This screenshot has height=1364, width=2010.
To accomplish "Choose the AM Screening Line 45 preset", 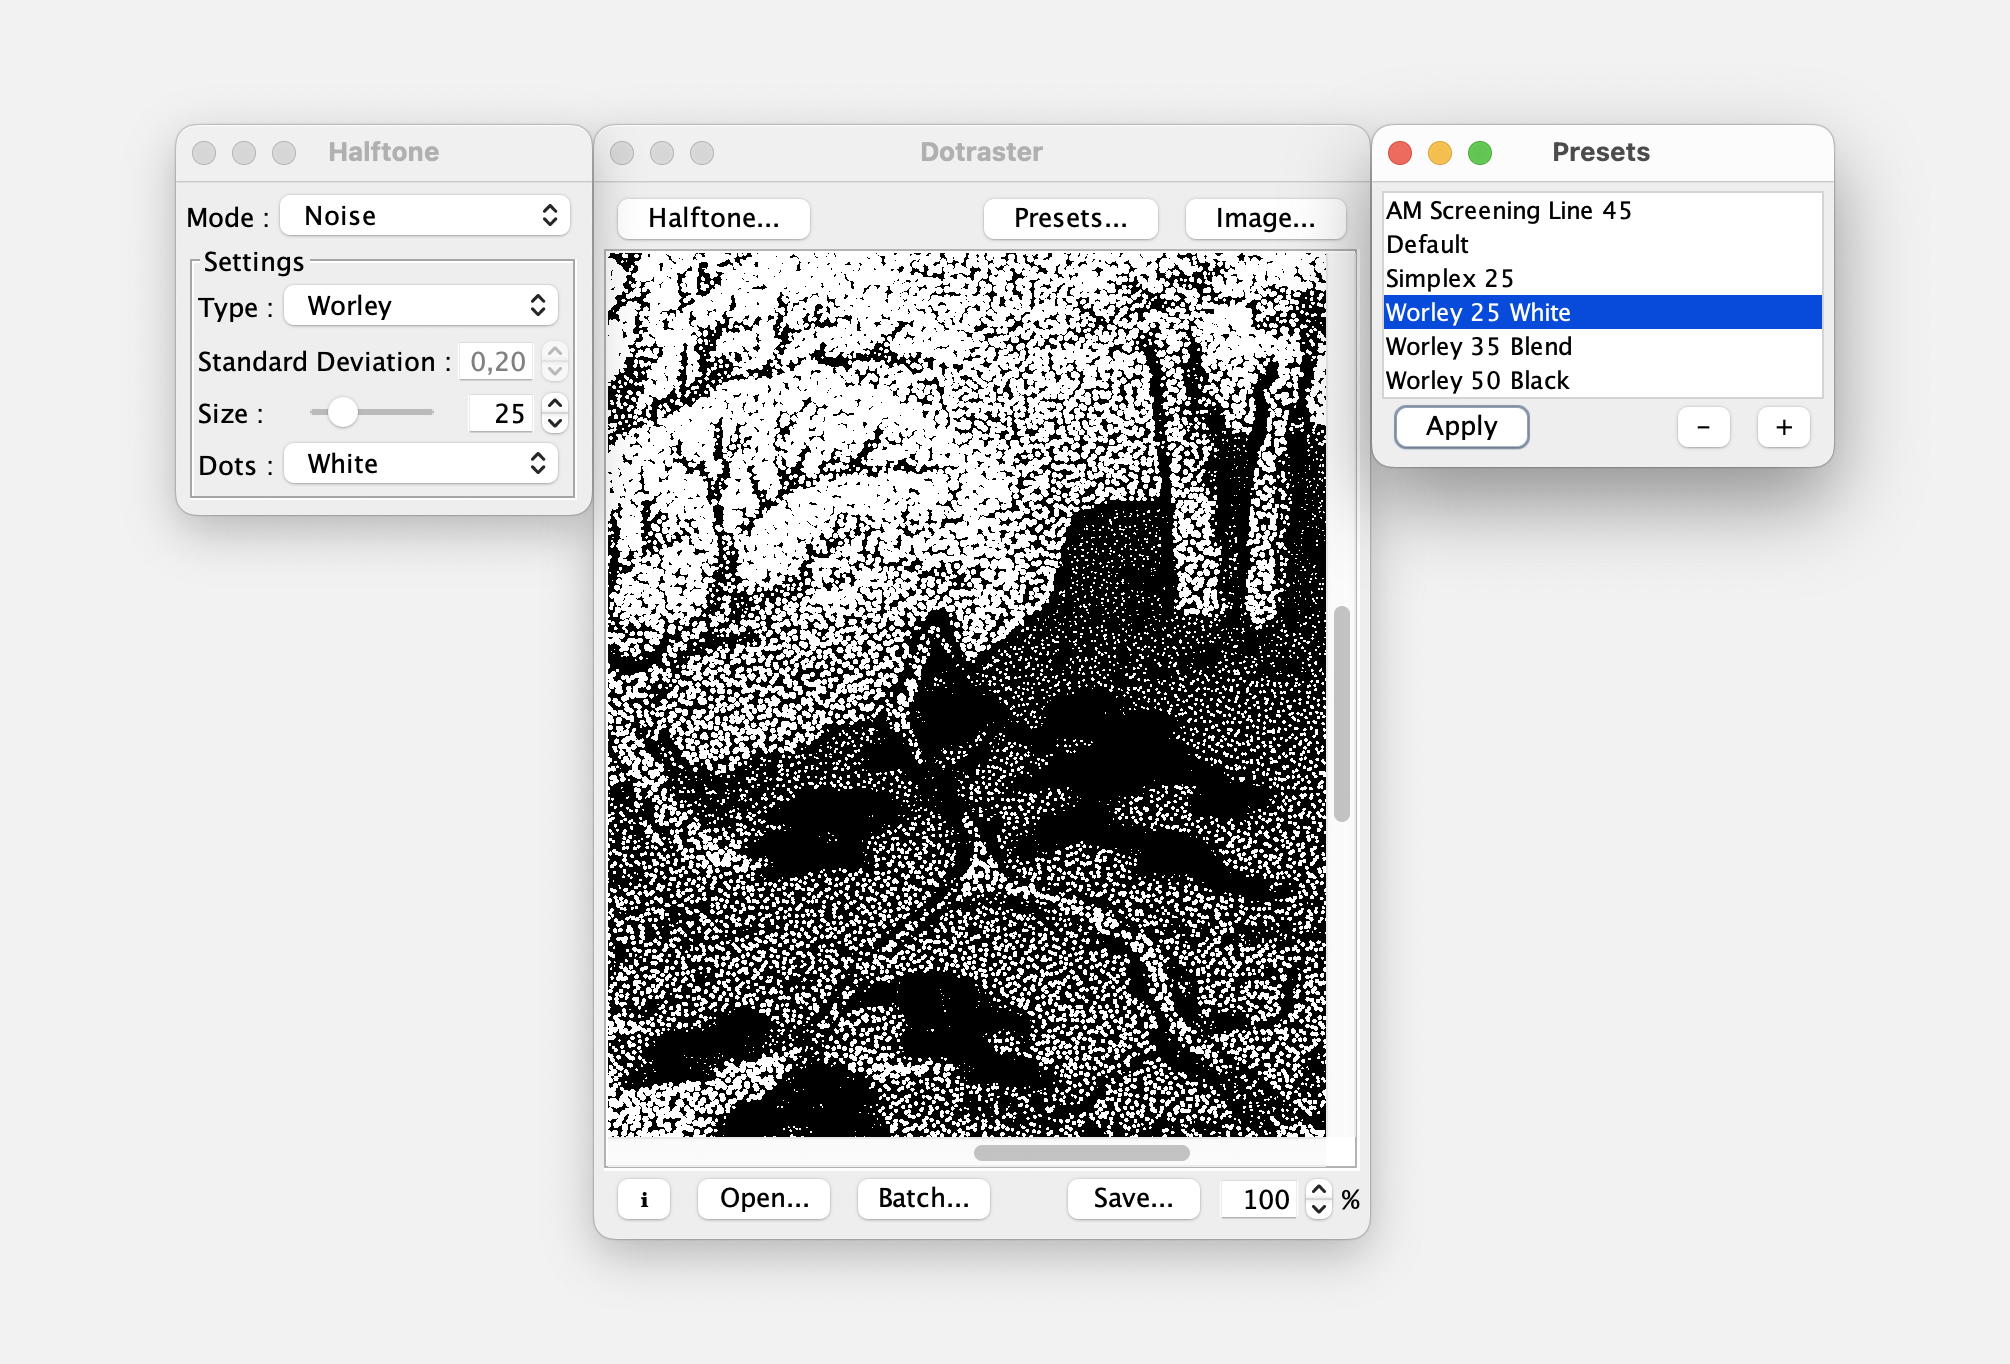I will [x=1508, y=211].
